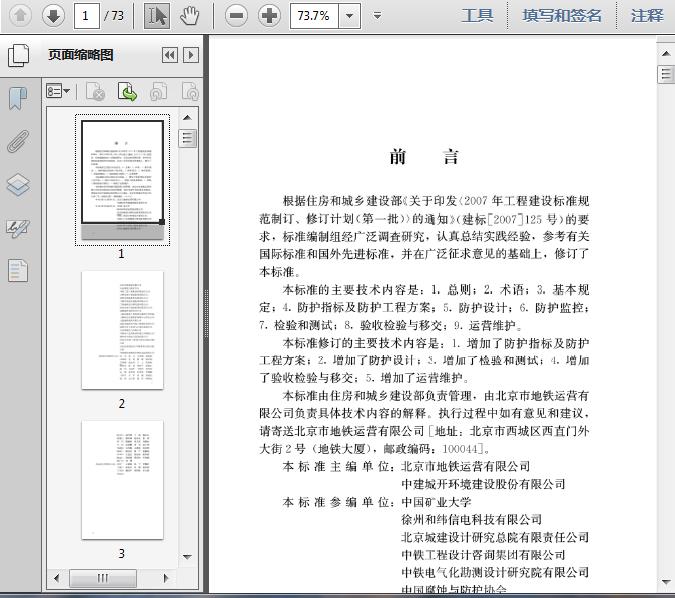Zoom in with the plus button

click(x=269, y=15)
